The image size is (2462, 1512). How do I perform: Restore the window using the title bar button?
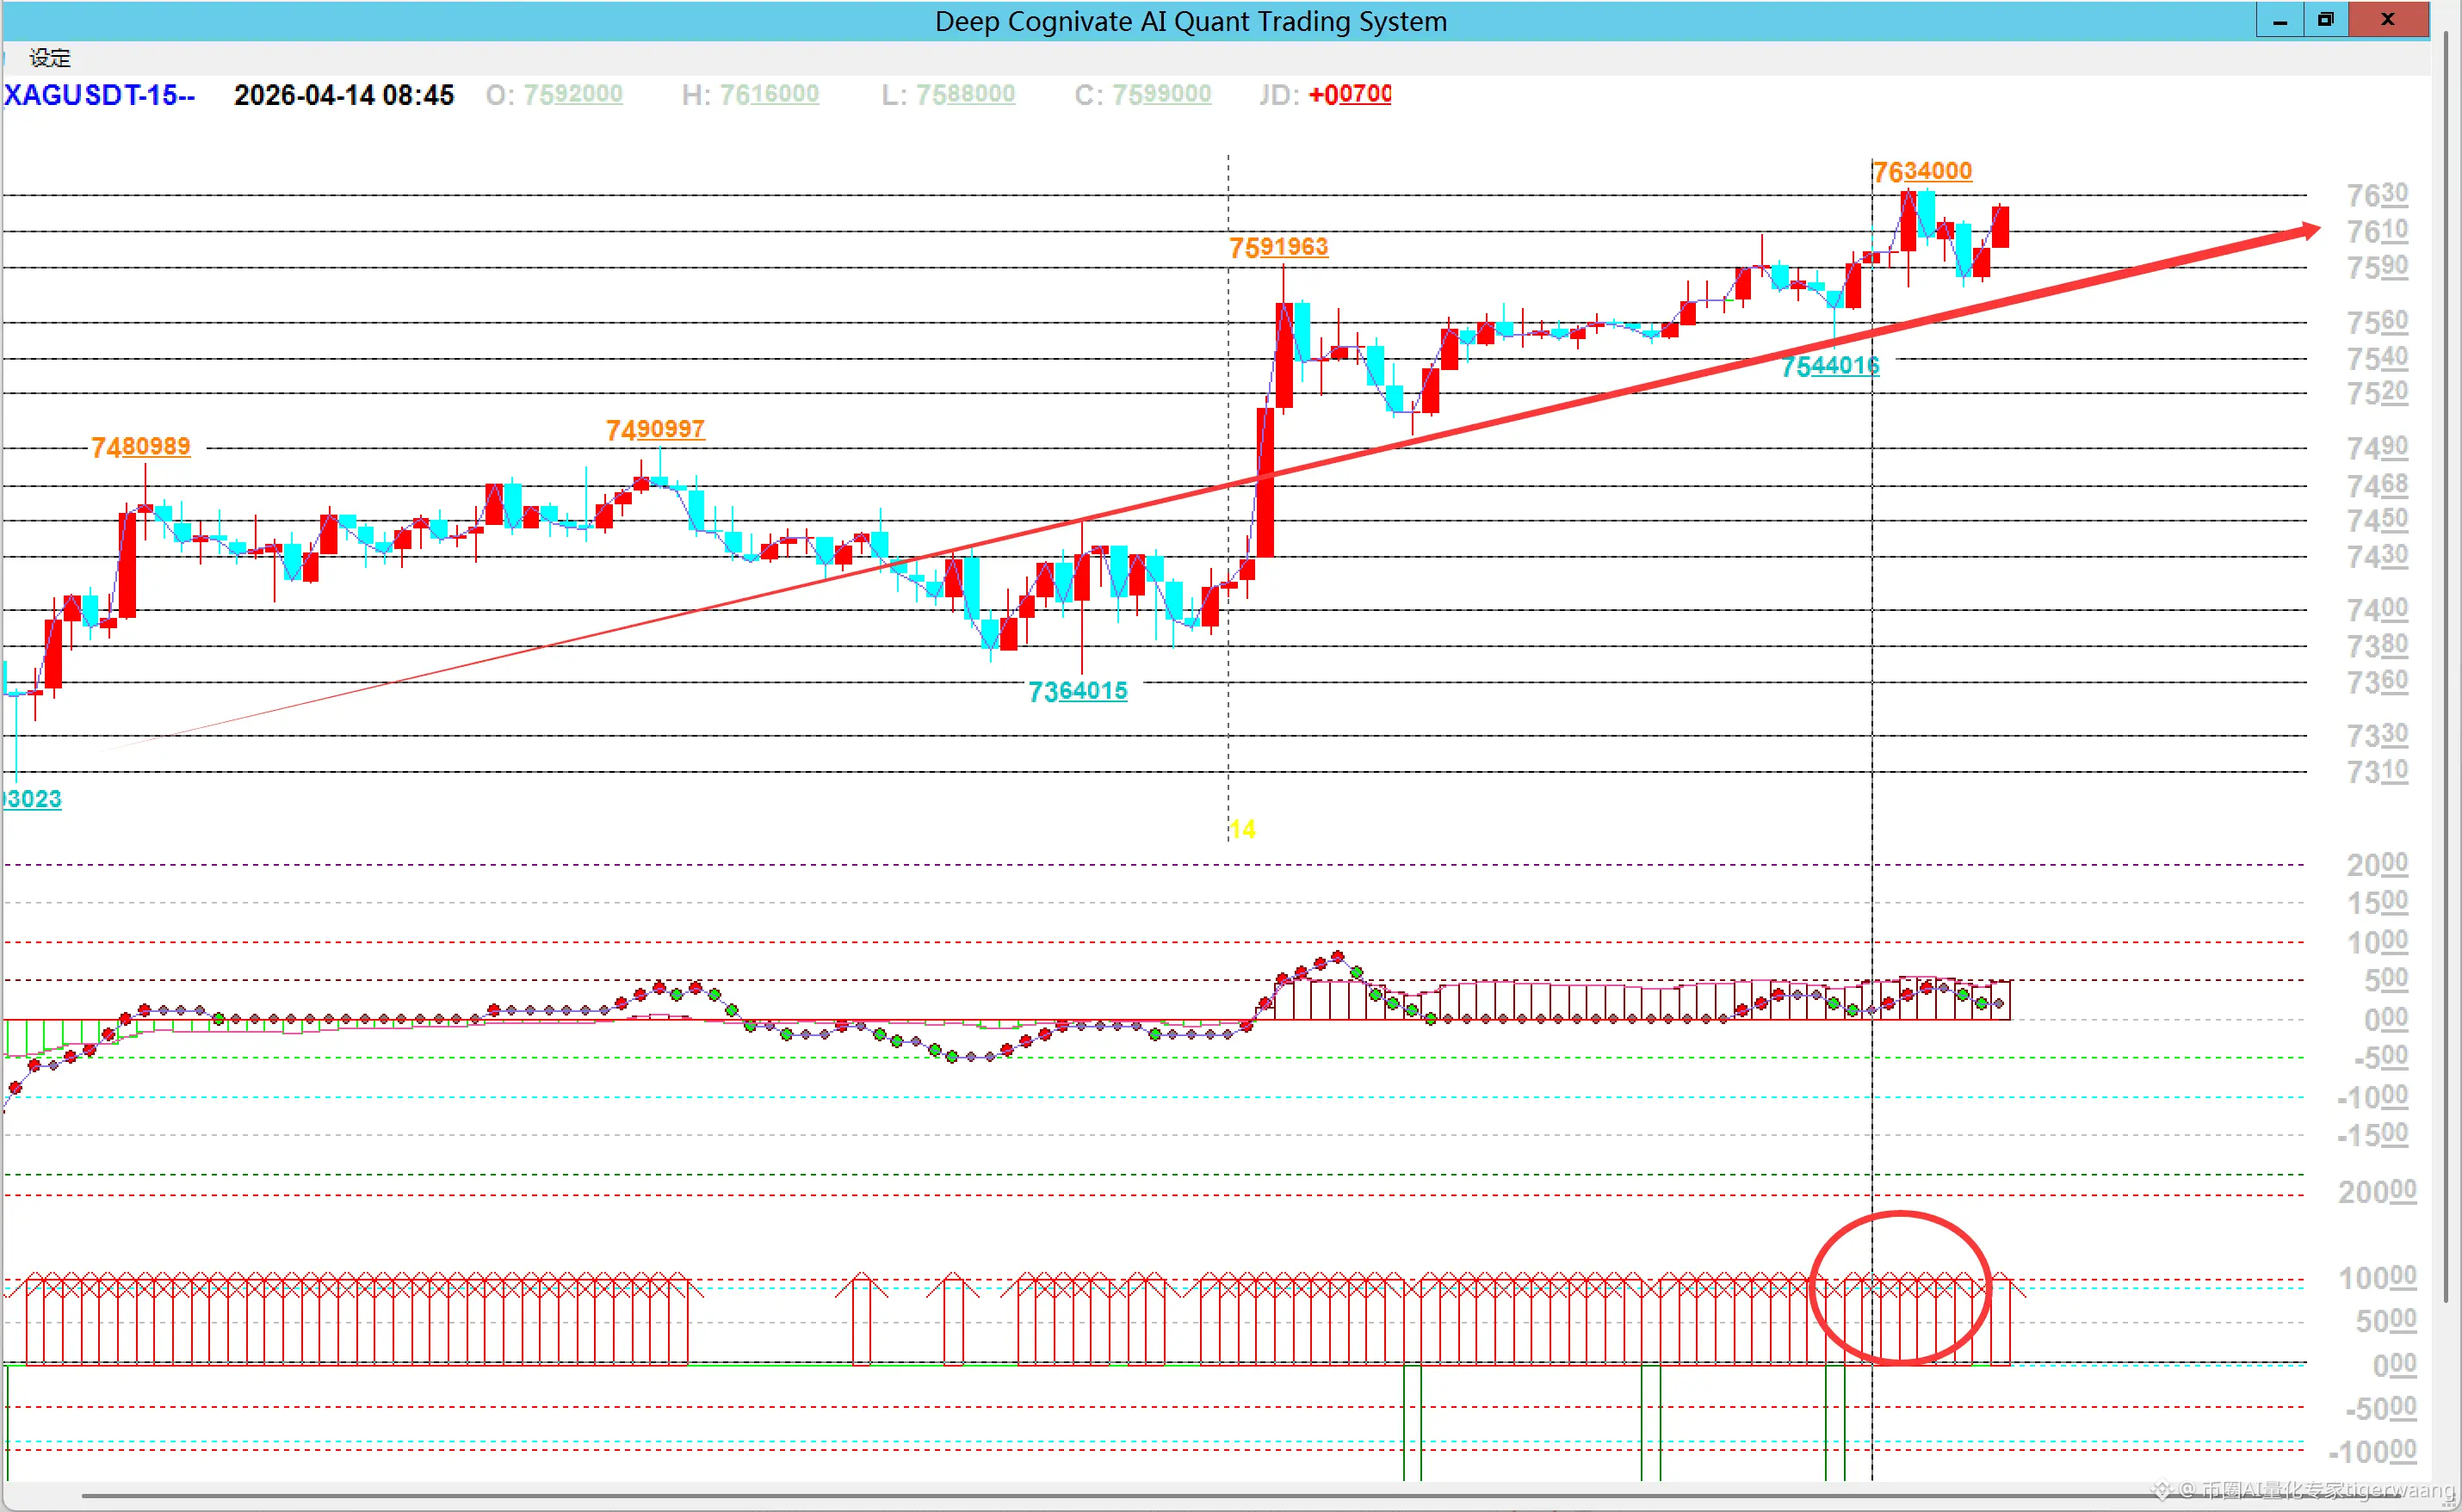coord(2325,20)
